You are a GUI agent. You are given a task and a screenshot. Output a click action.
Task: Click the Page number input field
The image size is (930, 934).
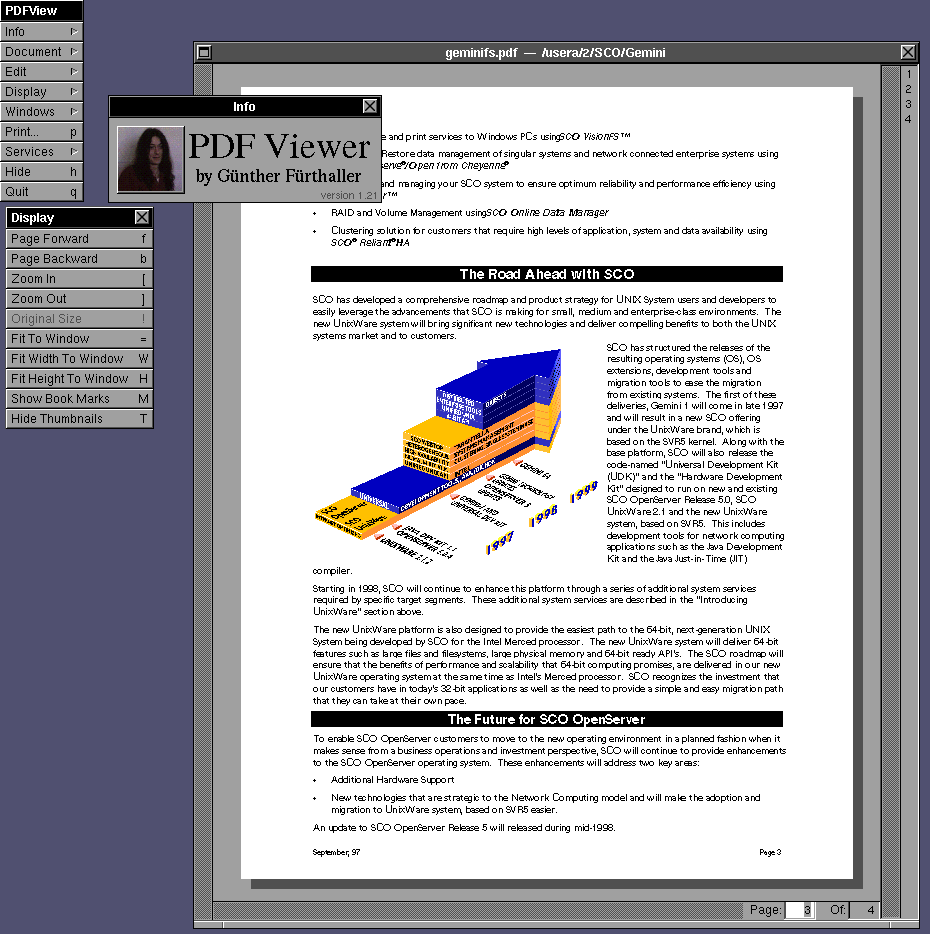[x=798, y=910]
